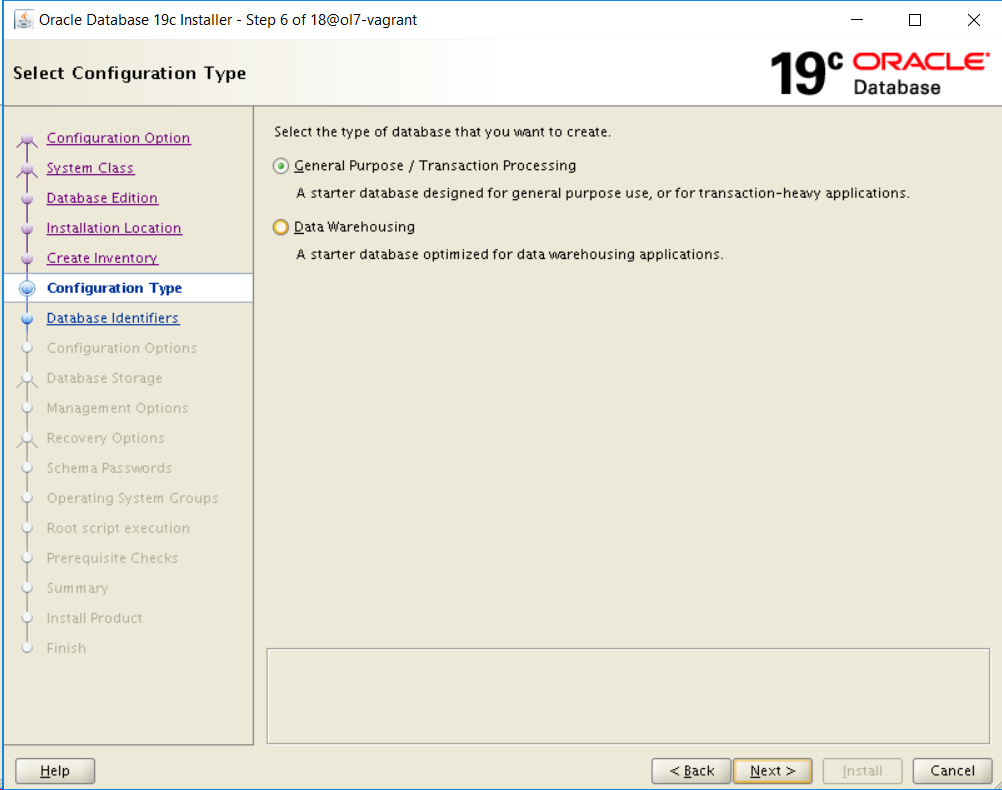The width and height of the screenshot is (1002, 790).
Task: Click the greyed Prerequisite Checks step
Action: (x=112, y=559)
